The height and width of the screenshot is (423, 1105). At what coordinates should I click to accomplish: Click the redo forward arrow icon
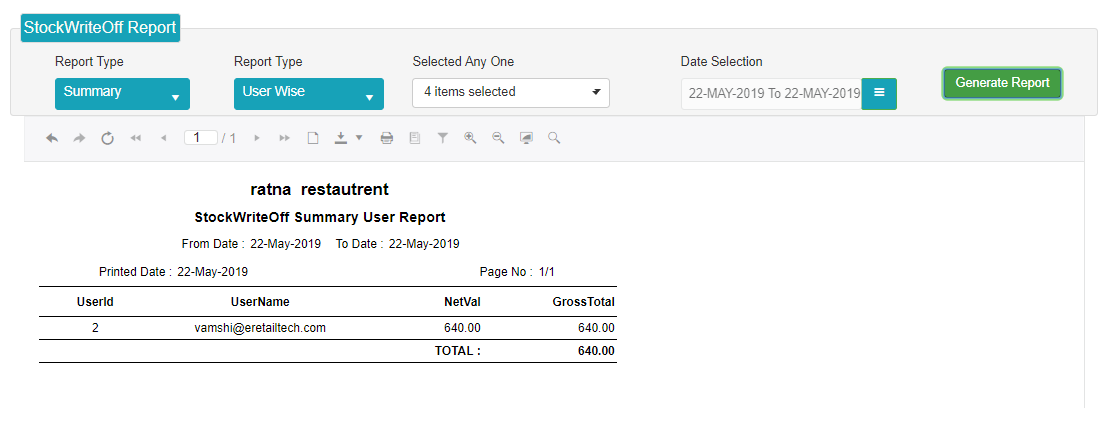click(80, 138)
